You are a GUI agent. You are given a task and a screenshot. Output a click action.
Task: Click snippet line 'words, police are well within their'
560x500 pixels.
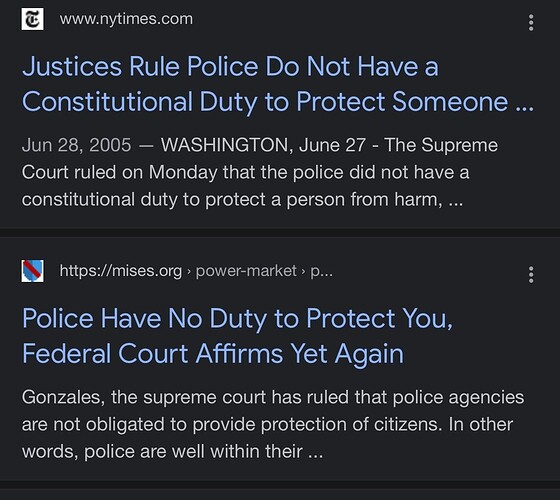[172, 451]
